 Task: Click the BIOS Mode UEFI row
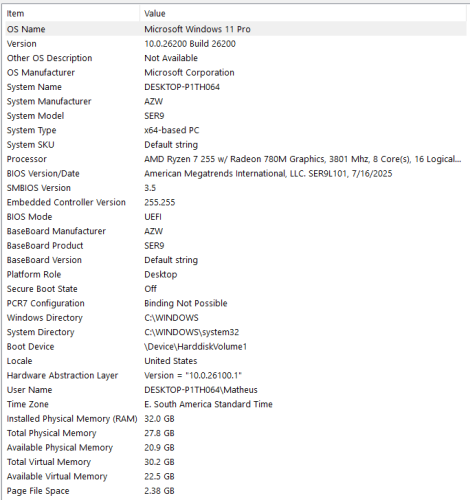click(236, 217)
